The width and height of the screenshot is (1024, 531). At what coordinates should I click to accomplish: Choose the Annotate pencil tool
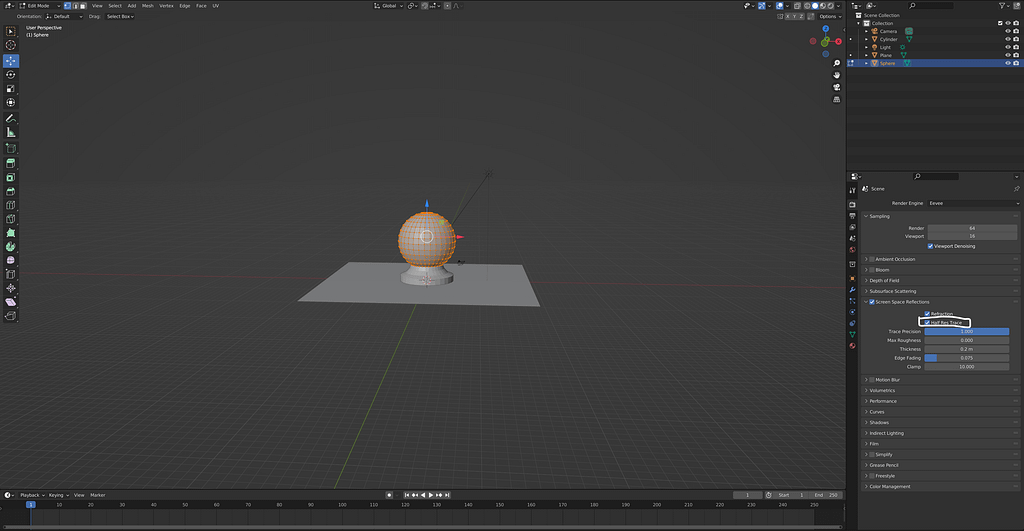(11, 118)
